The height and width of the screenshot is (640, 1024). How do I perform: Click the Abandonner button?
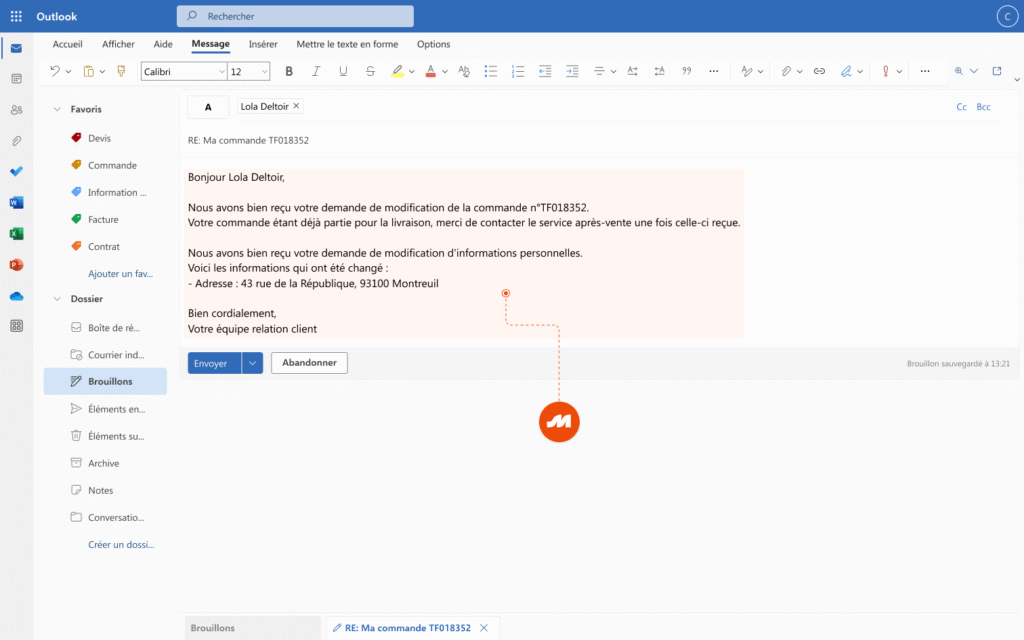click(x=309, y=363)
